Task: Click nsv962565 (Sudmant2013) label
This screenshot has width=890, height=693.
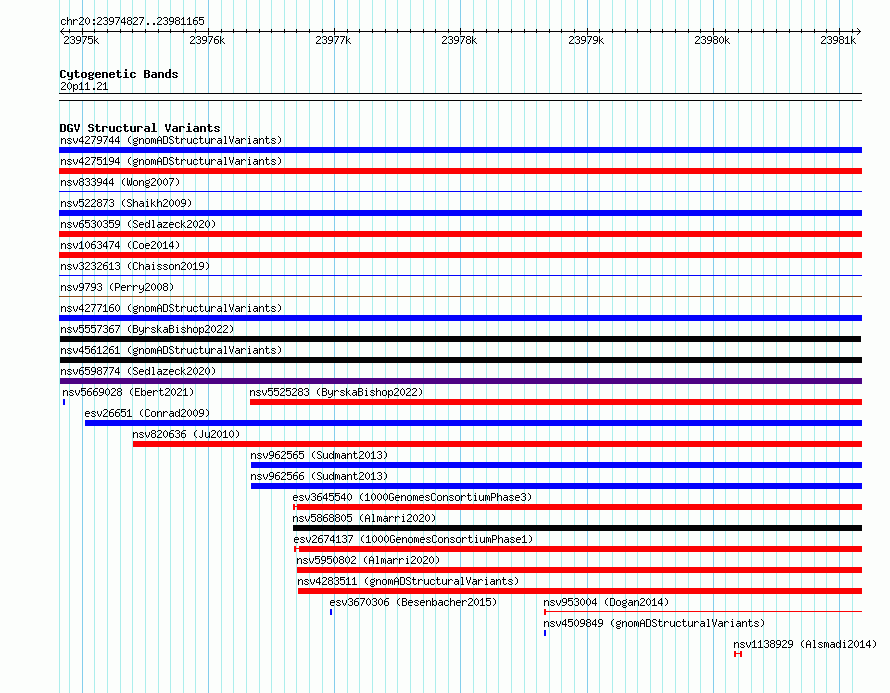Action: [x=319, y=455]
